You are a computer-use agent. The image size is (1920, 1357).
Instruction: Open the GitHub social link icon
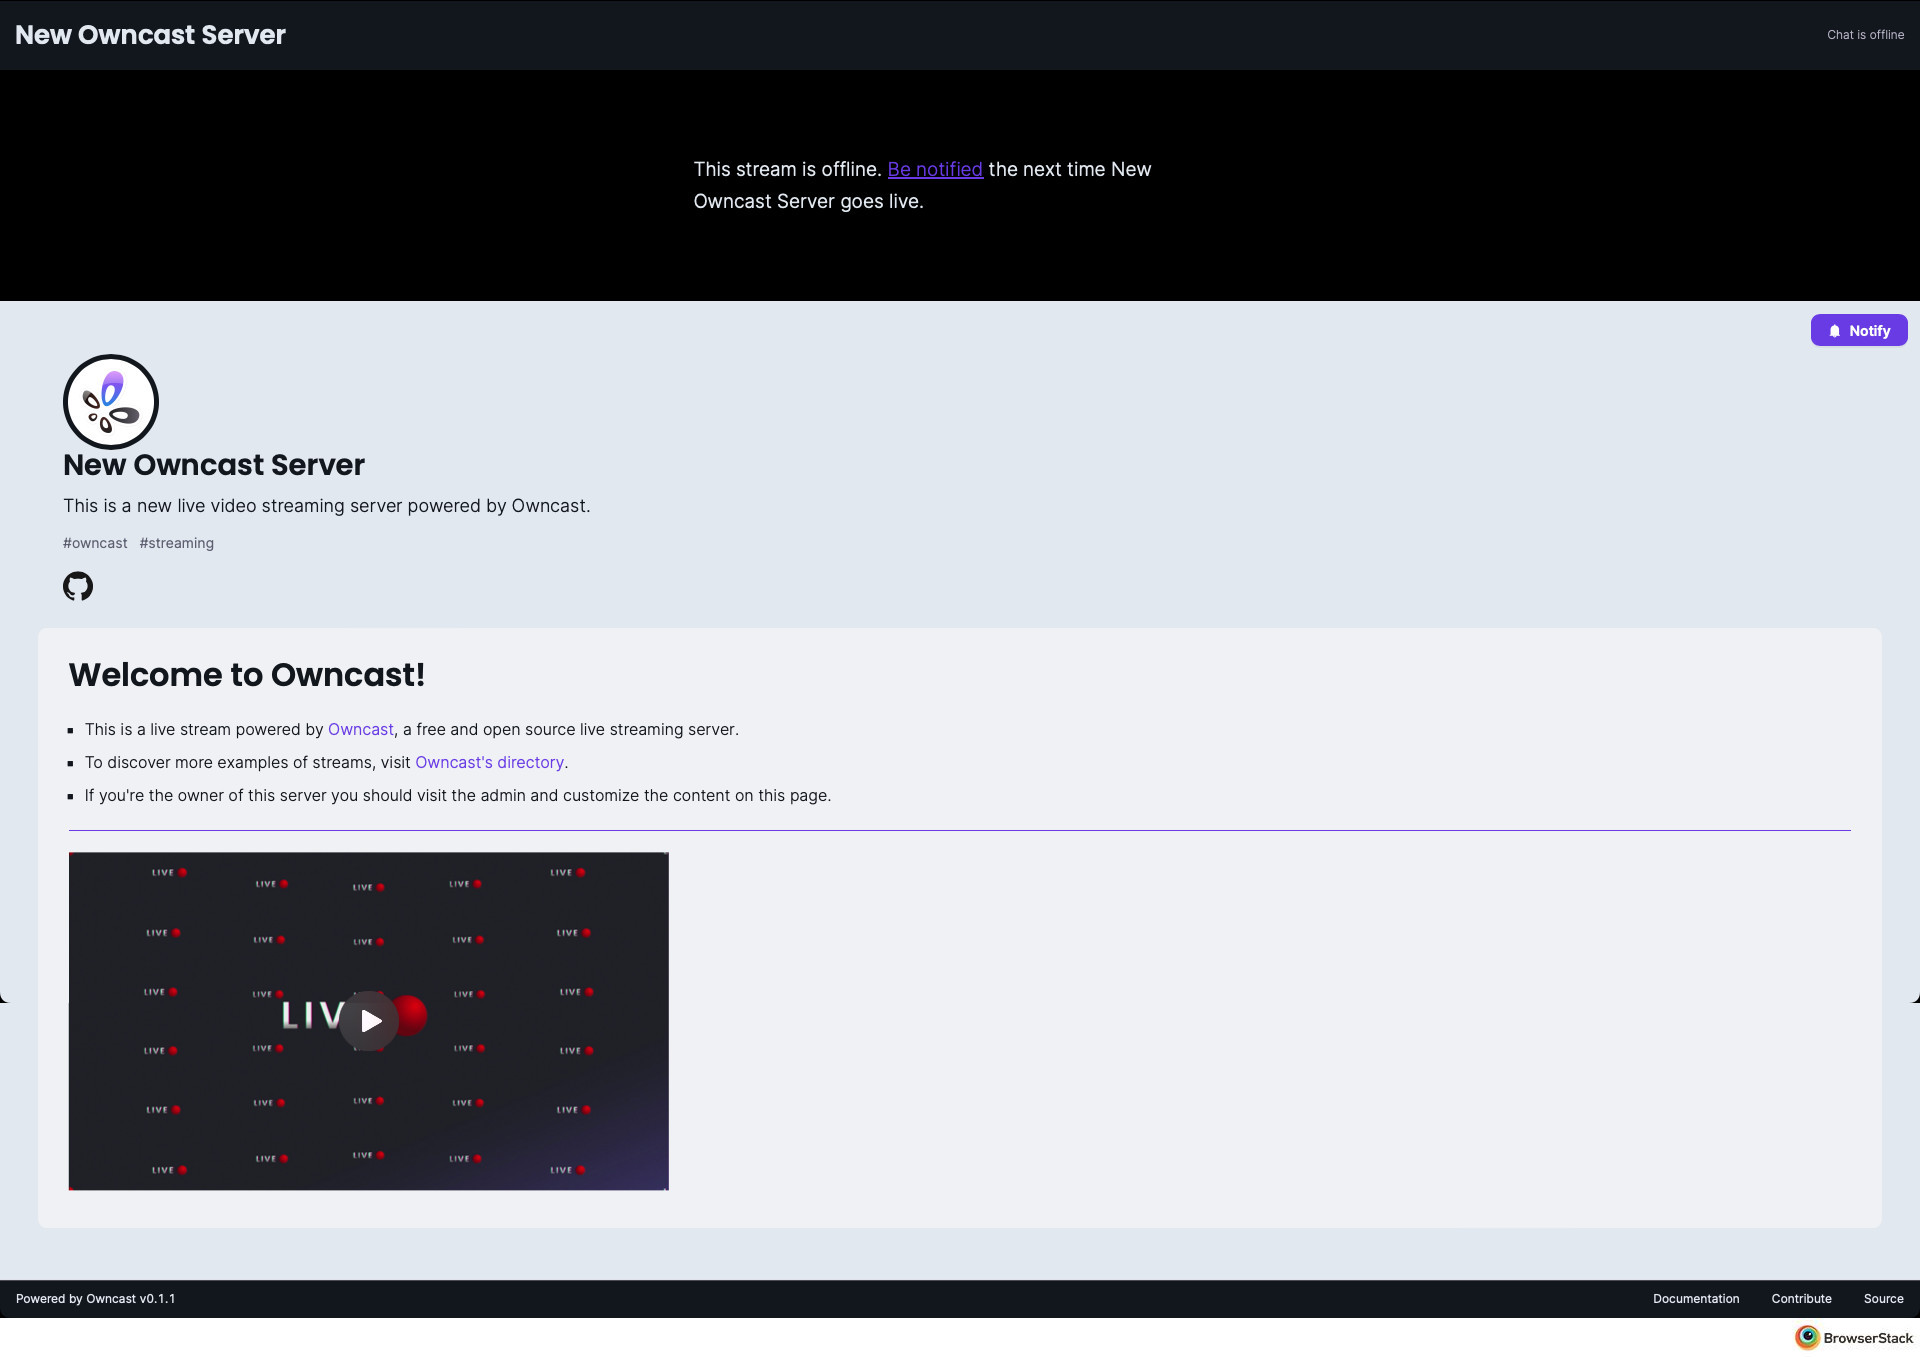[78, 586]
